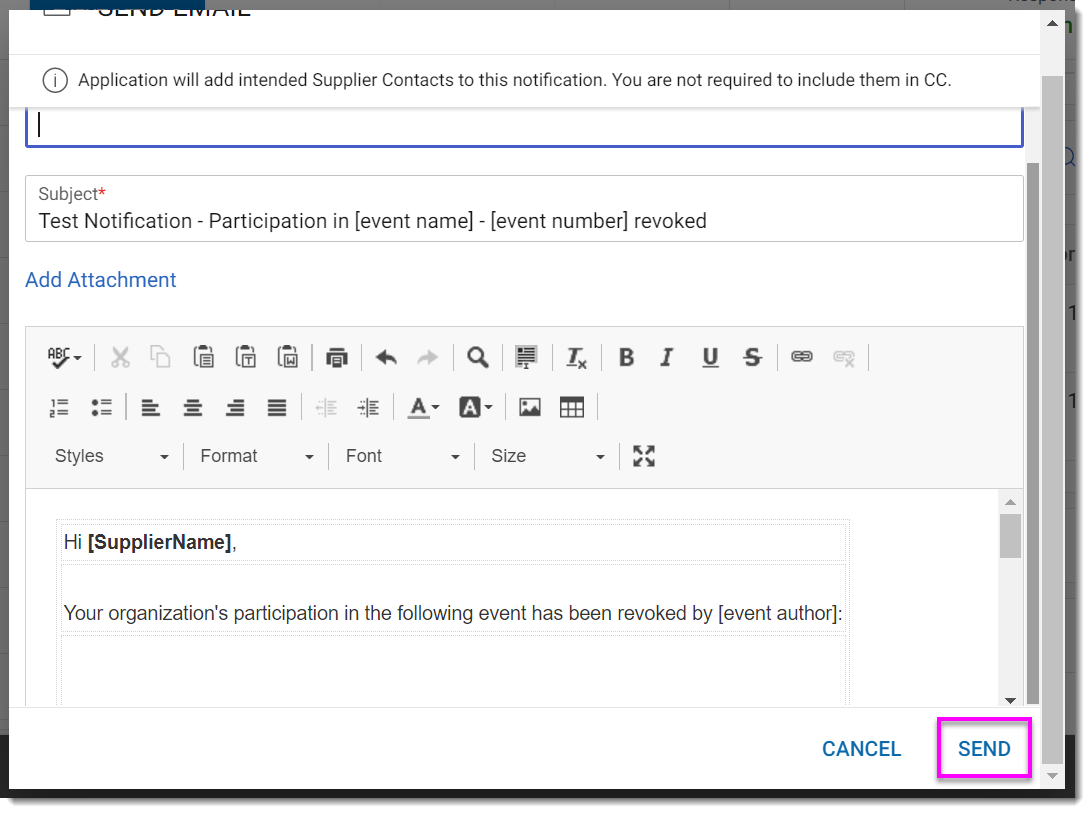This screenshot has height=813, width=1090.
Task: Expand the Font dropdown
Action: 402,456
